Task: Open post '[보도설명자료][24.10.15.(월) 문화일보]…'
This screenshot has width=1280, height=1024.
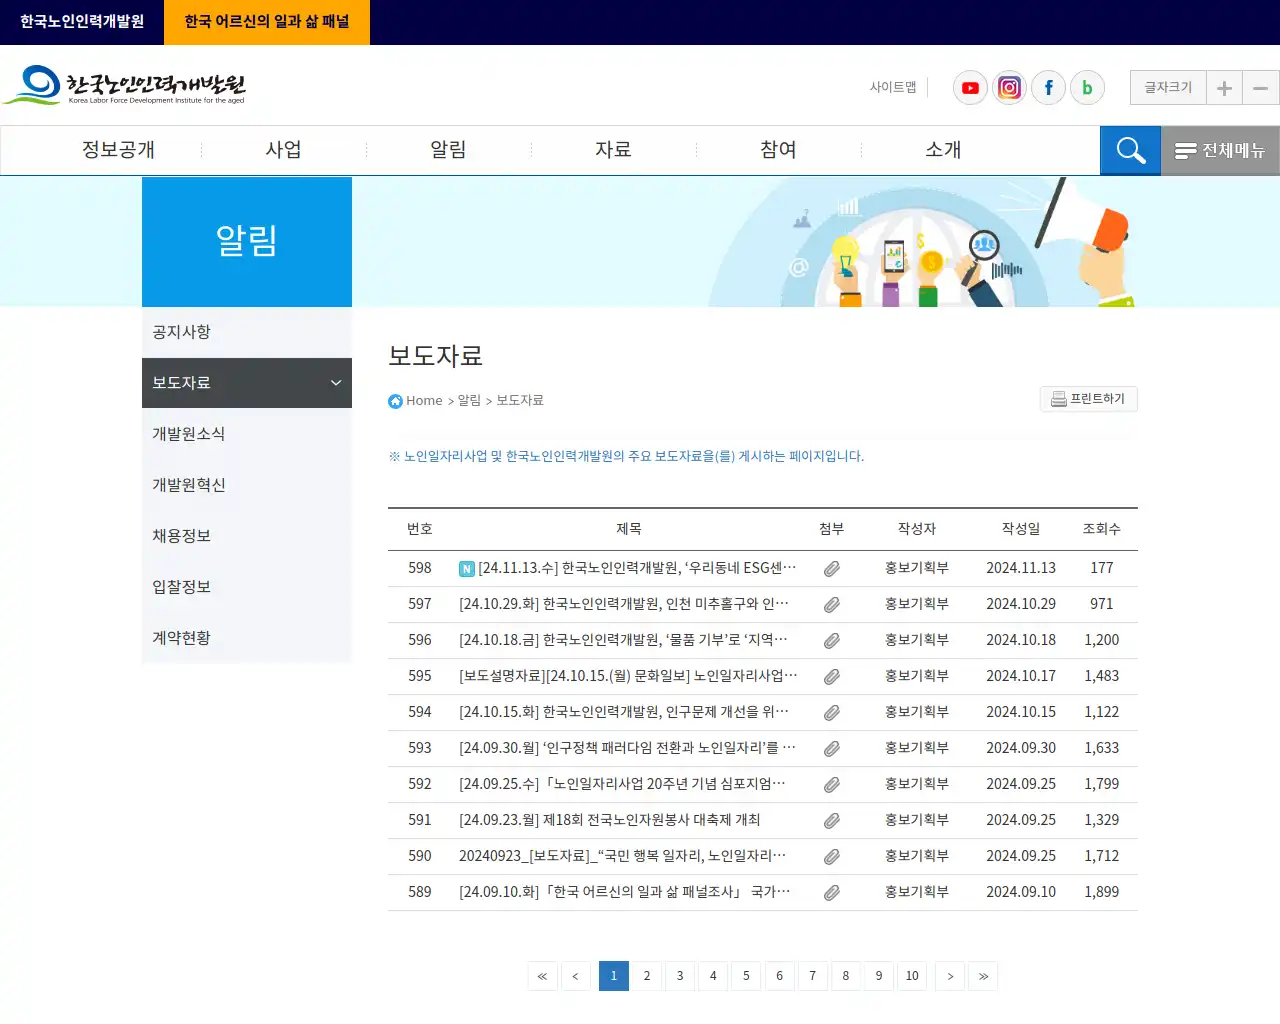Action: (628, 676)
